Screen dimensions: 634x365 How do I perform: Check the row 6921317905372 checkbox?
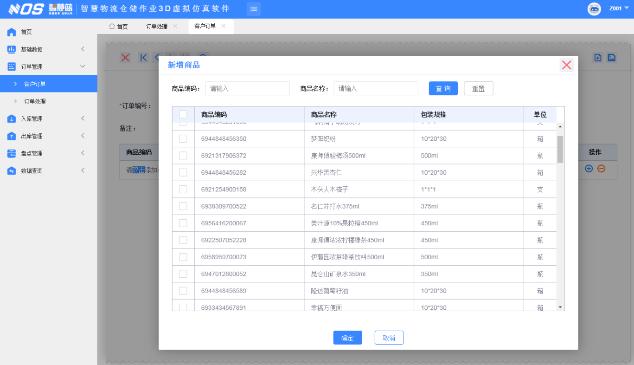pyautogui.click(x=183, y=156)
